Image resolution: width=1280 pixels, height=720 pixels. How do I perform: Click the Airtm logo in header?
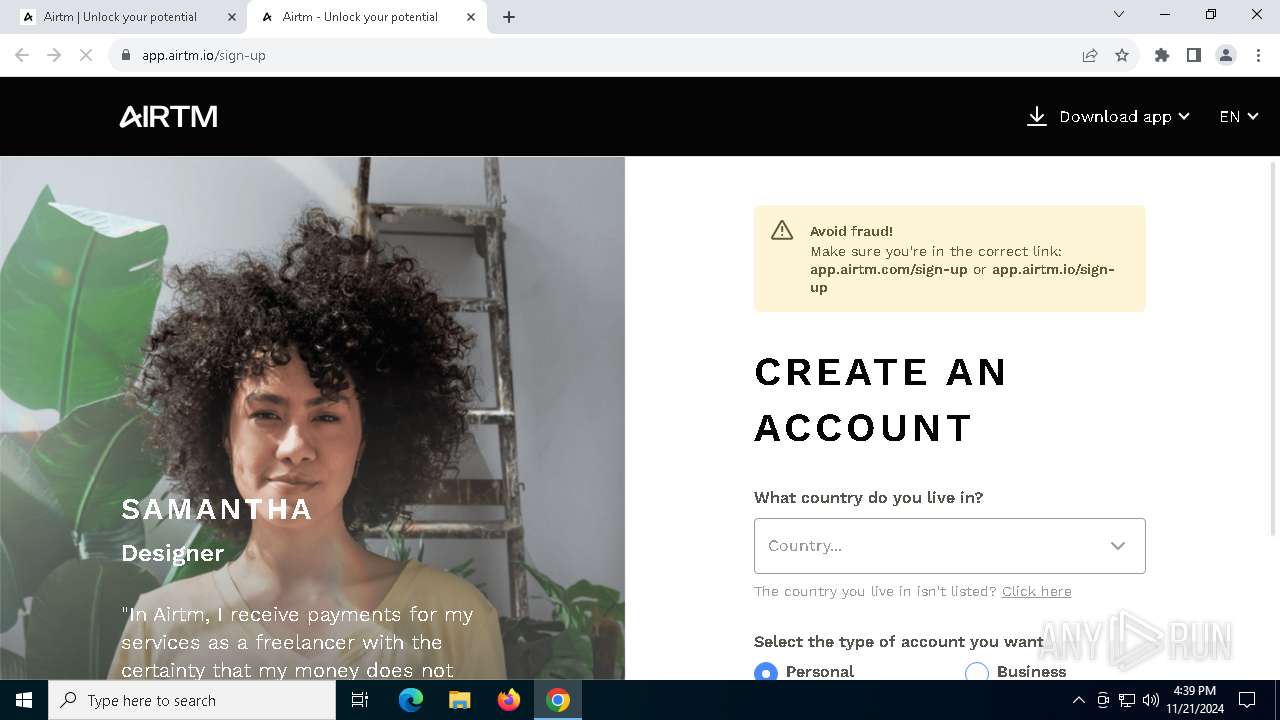click(168, 117)
